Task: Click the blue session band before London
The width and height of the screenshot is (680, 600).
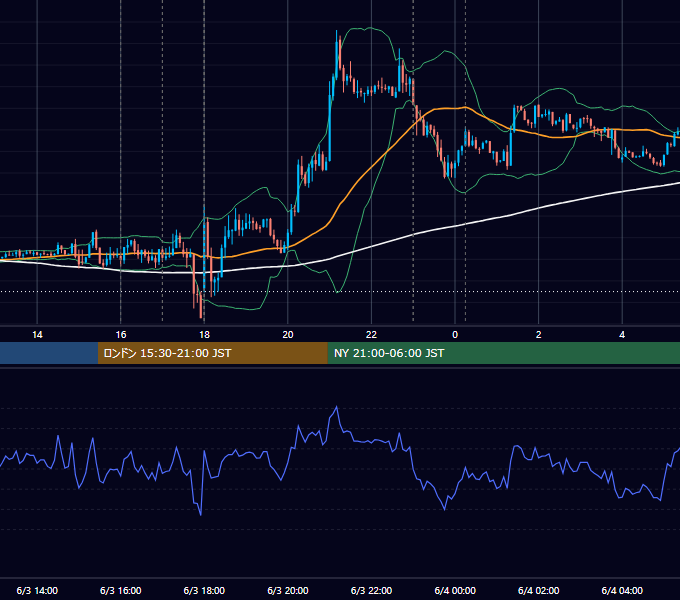Action: [x=49, y=353]
